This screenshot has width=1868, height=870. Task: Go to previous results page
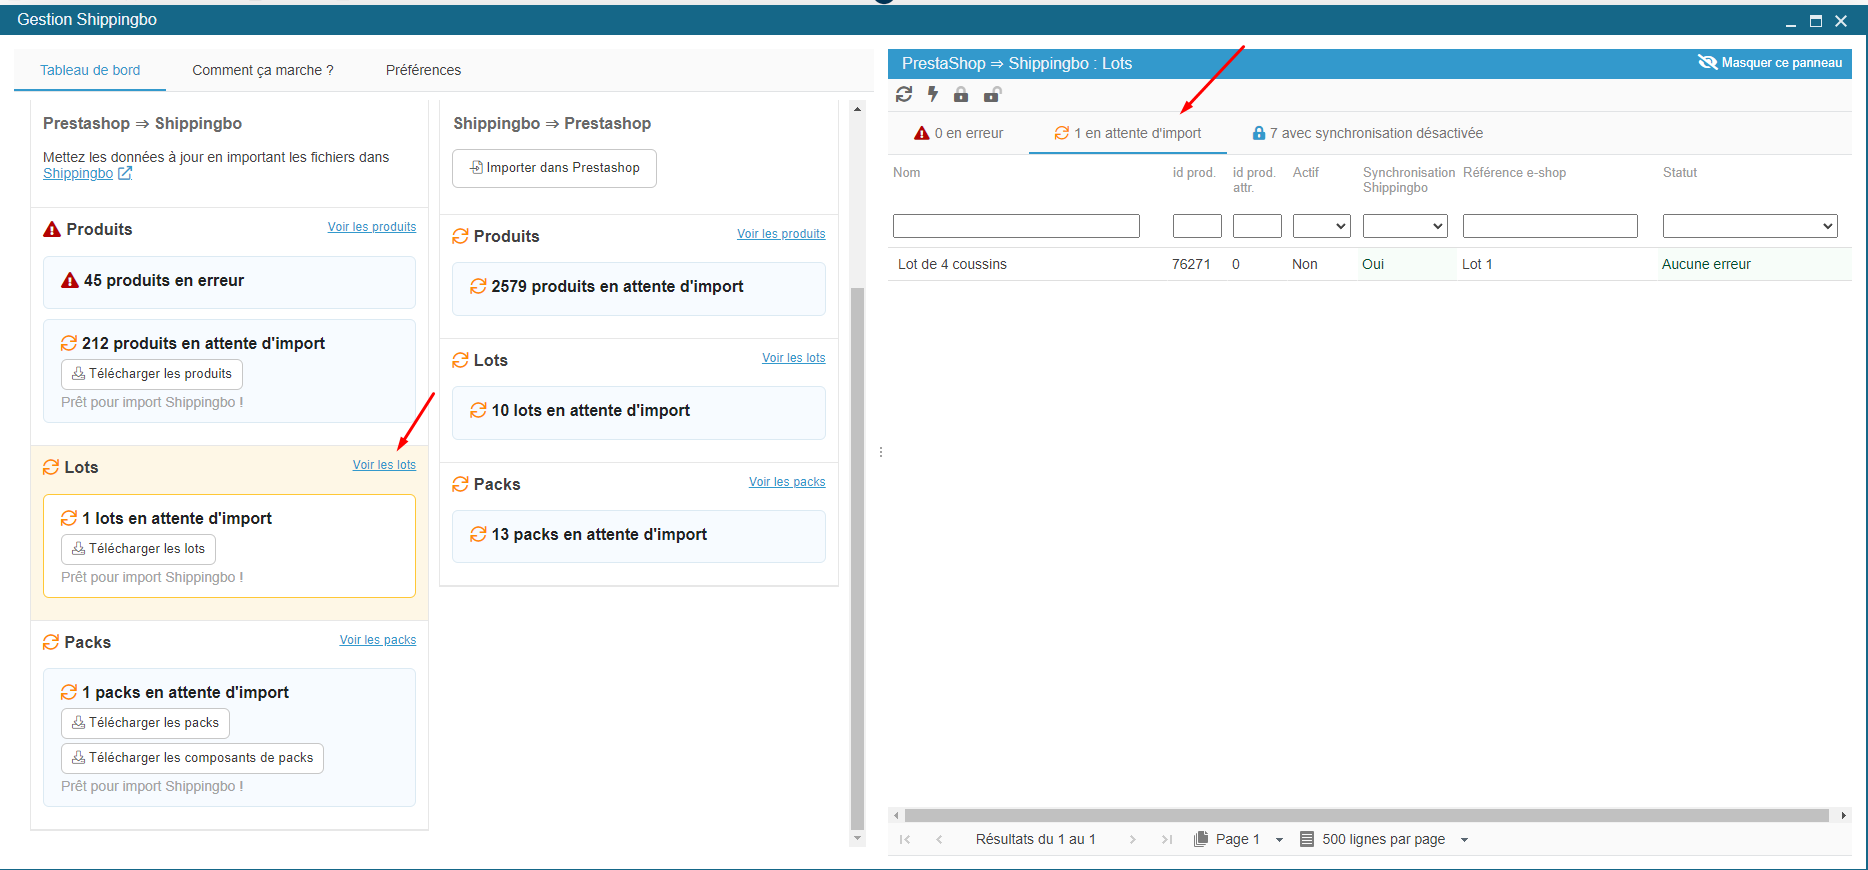pos(939,840)
